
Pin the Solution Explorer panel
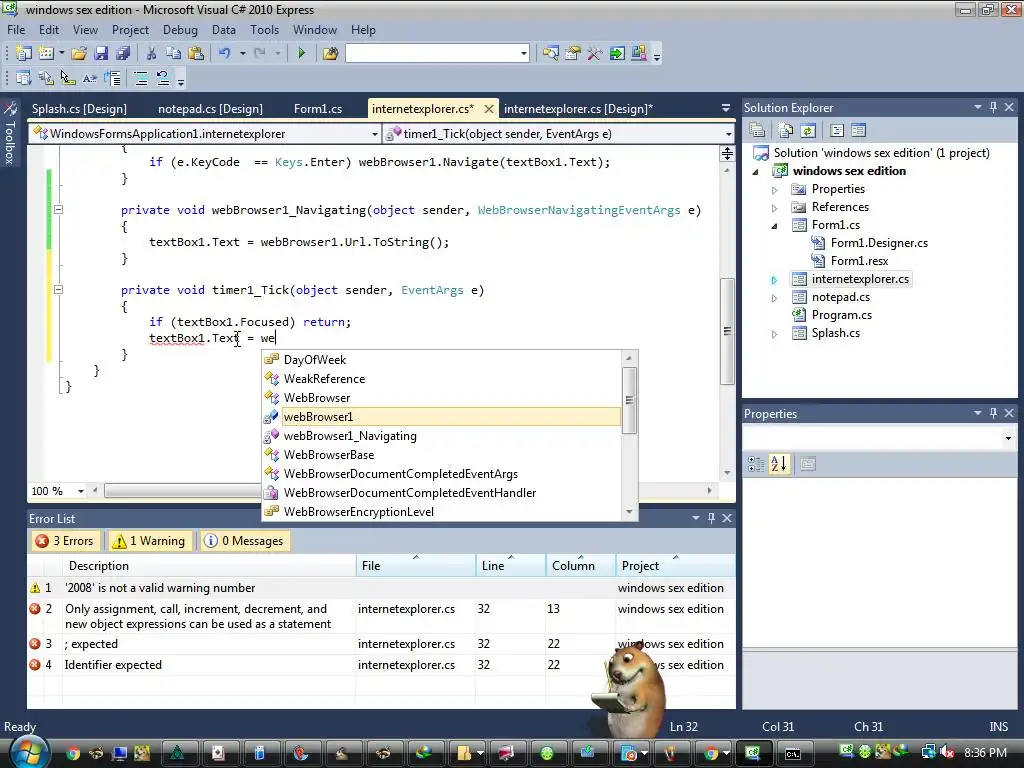click(993, 107)
